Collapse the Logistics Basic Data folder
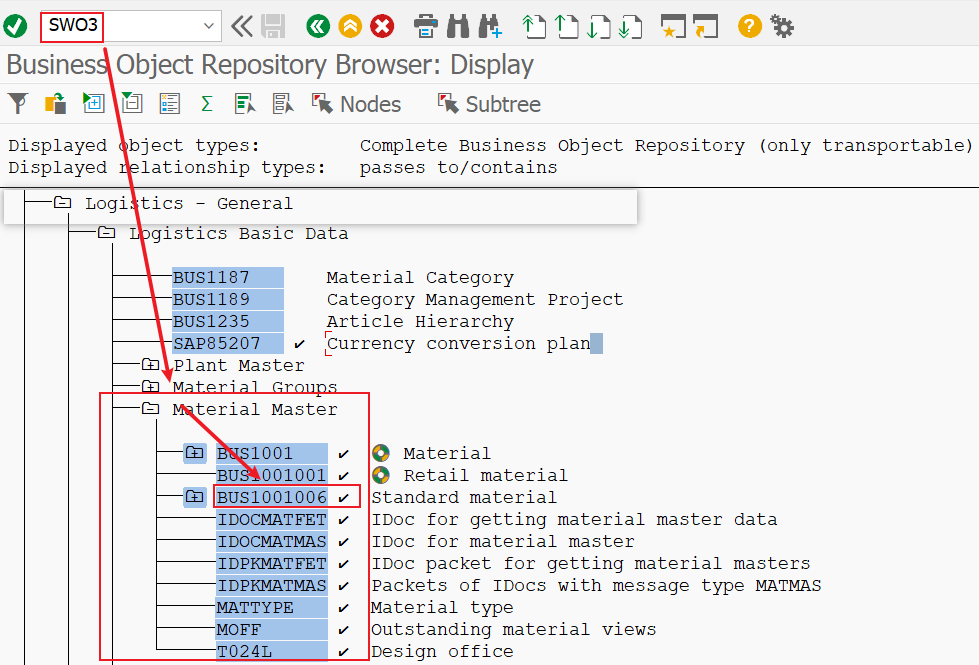This screenshot has width=979, height=665. pyautogui.click(x=106, y=232)
